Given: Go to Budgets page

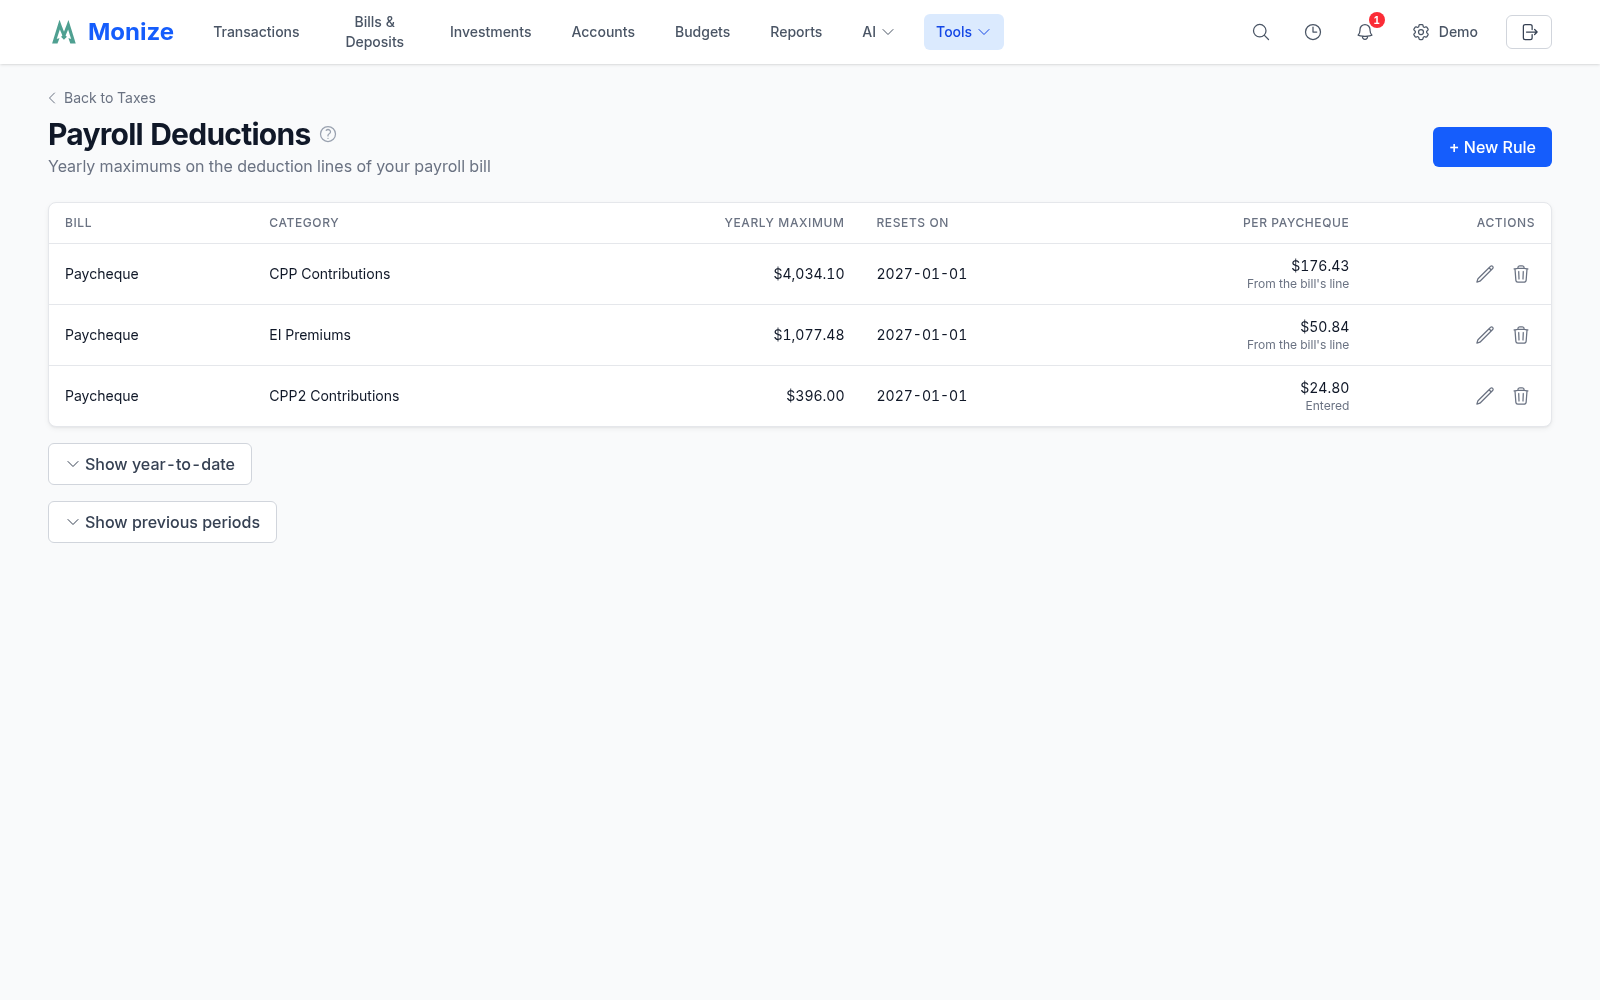Looking at the screenshot, I should [x=702, y=32].
